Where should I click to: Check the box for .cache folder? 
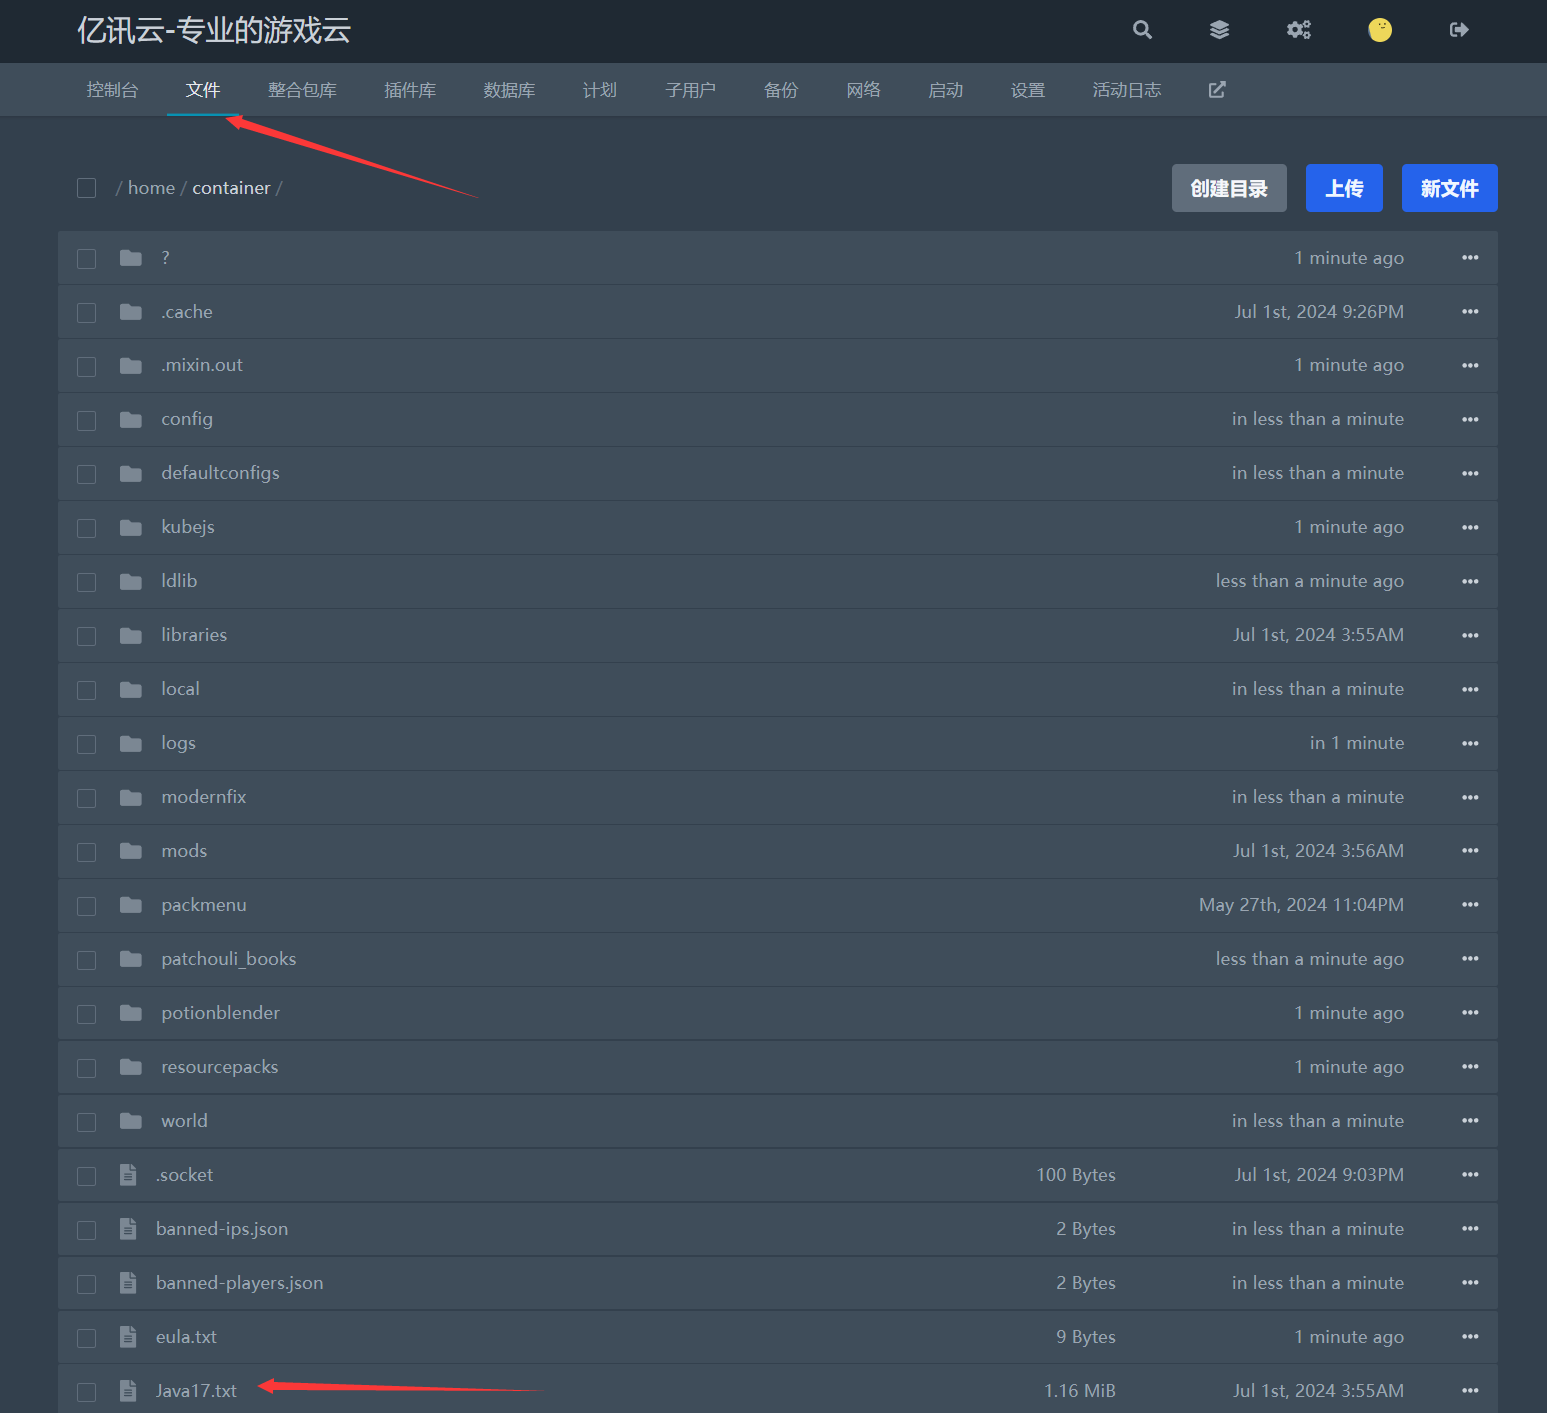[87, 313]
